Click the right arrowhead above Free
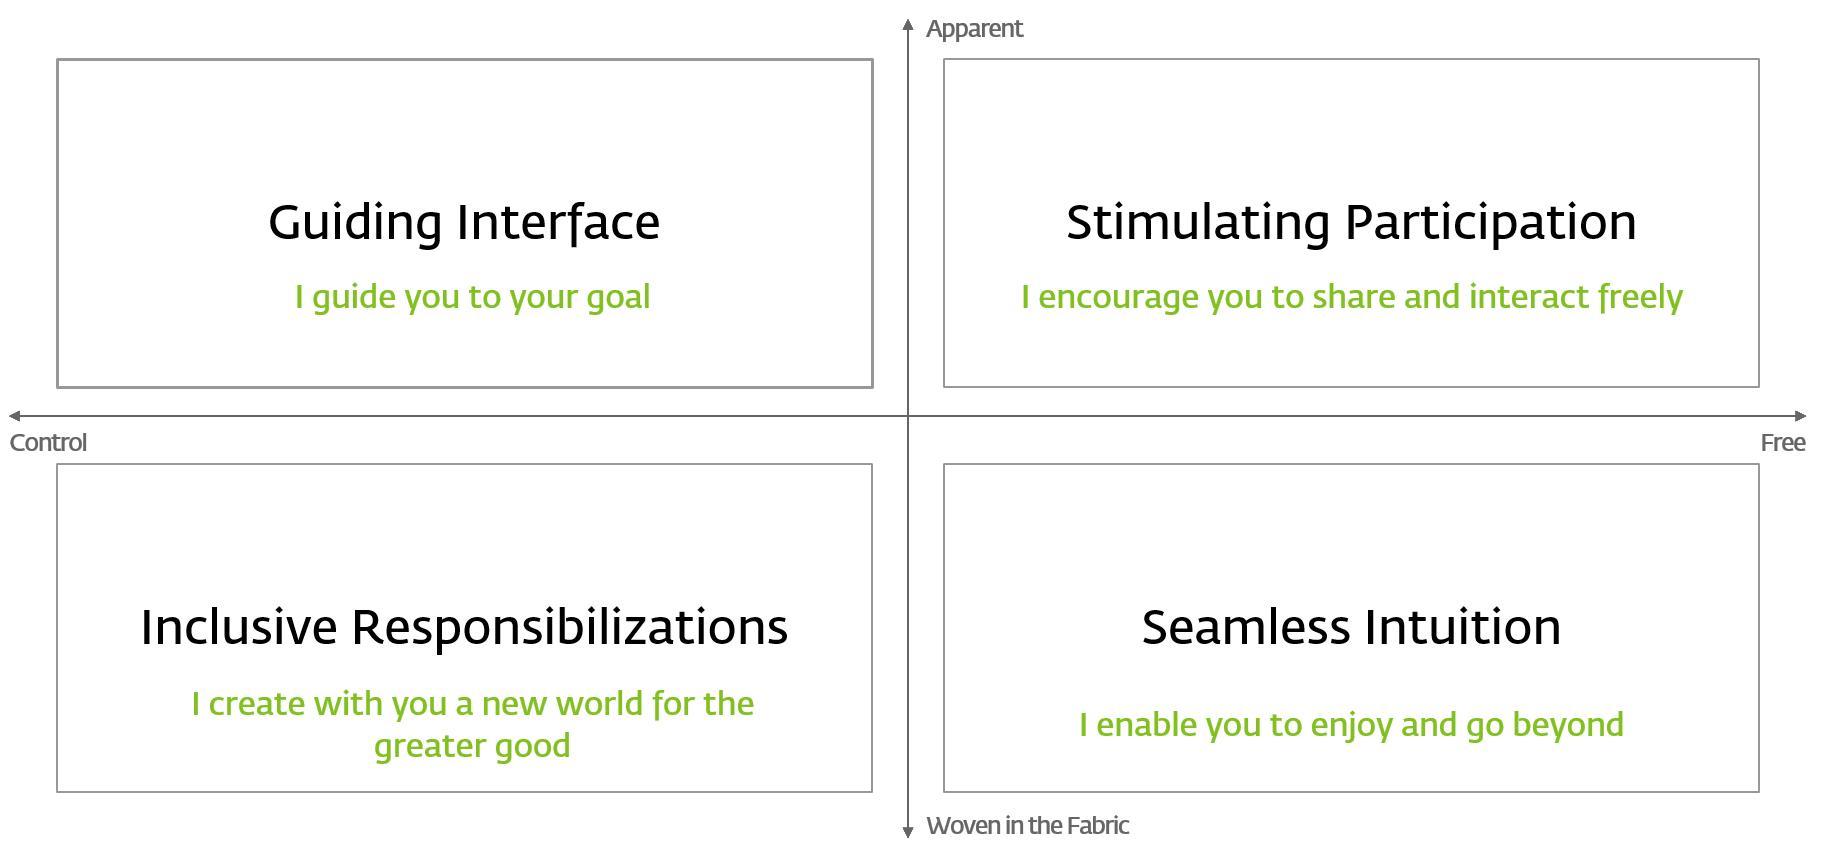 coord(1800,416)
